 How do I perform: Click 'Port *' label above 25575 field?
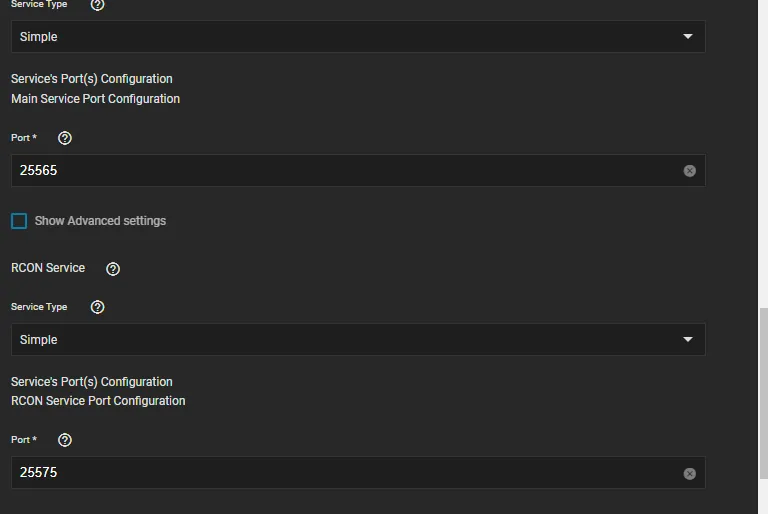[24, 440]
